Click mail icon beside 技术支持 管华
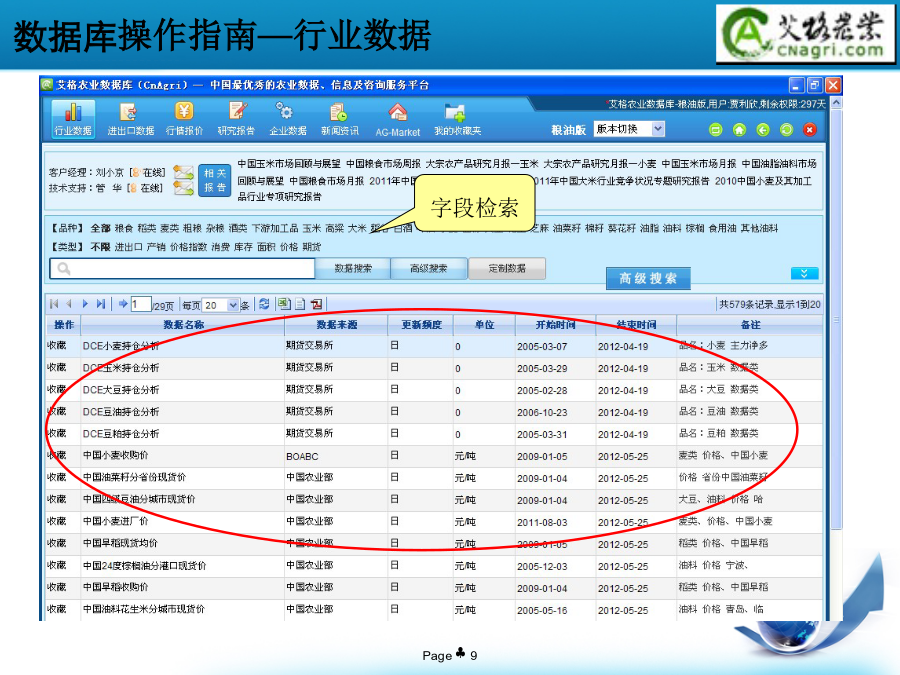 pyautogui.click(x=184, y=188)
